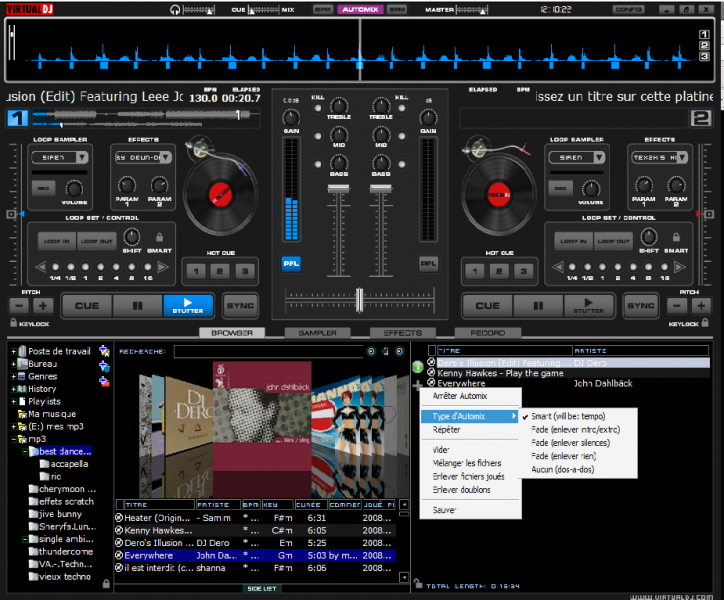The height and width of the screenshot is (600, 724).
Task: Trigger hot cue 2 on the left deck
Action: tap(218, 271)
